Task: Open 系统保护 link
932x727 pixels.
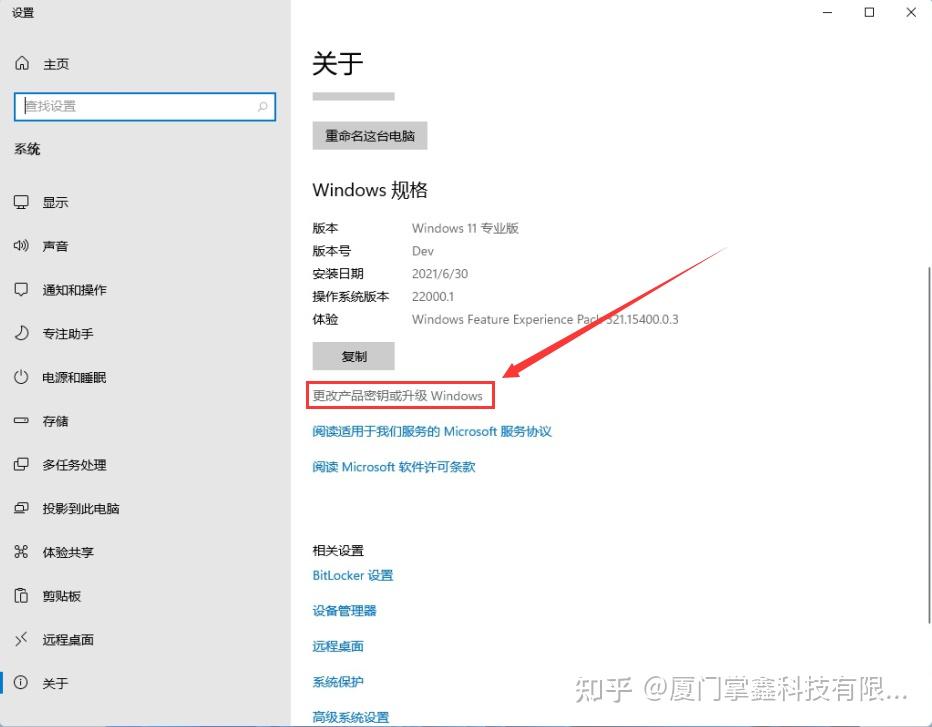Action: (338, 682)
